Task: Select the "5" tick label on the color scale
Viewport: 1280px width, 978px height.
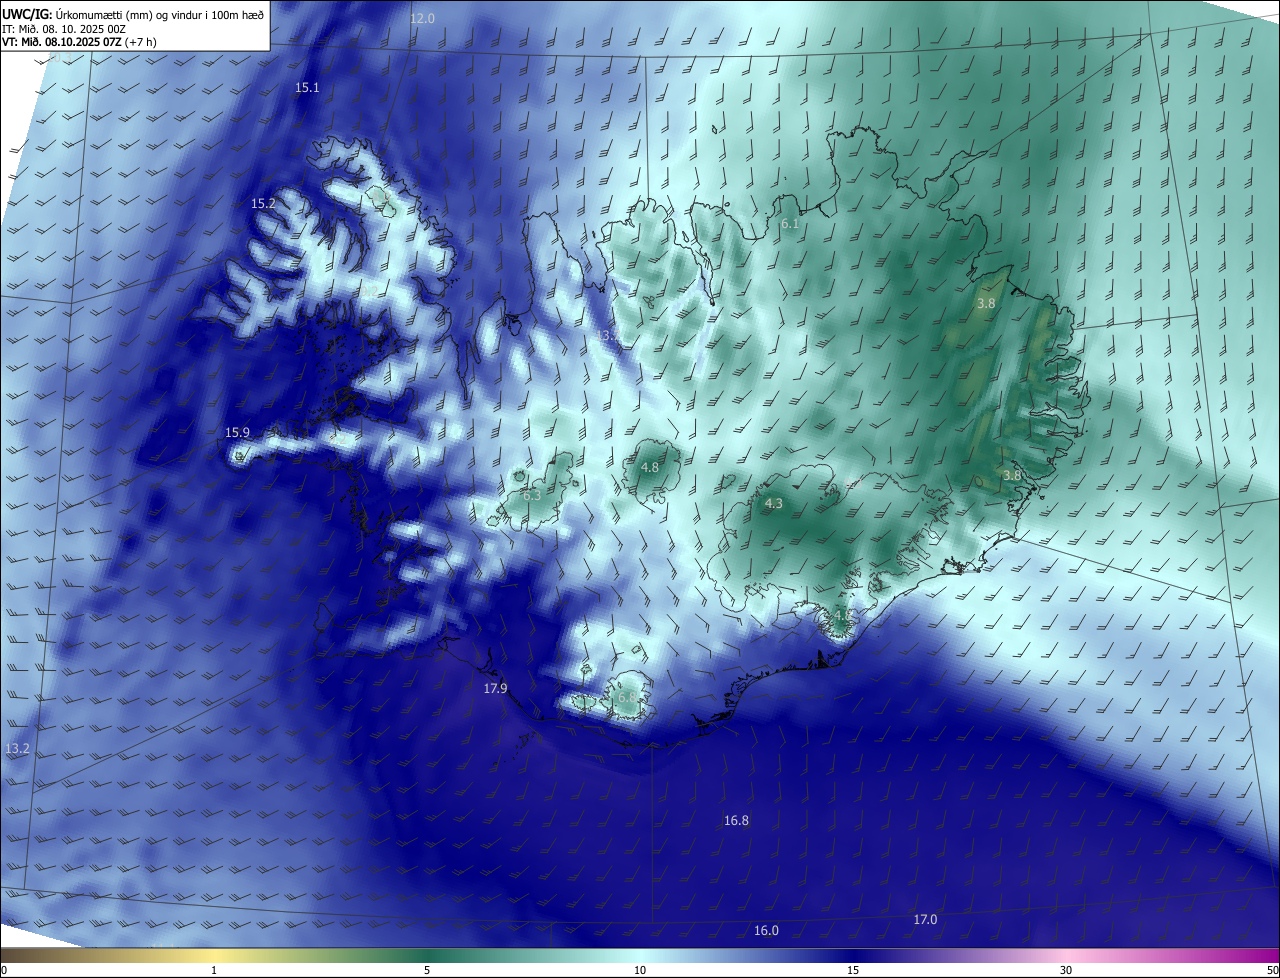Action: (427, 971)
